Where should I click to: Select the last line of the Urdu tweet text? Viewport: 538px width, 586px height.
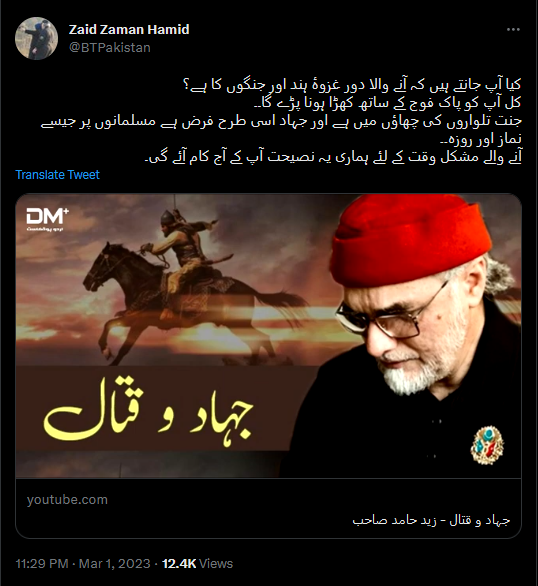[333, 157]
